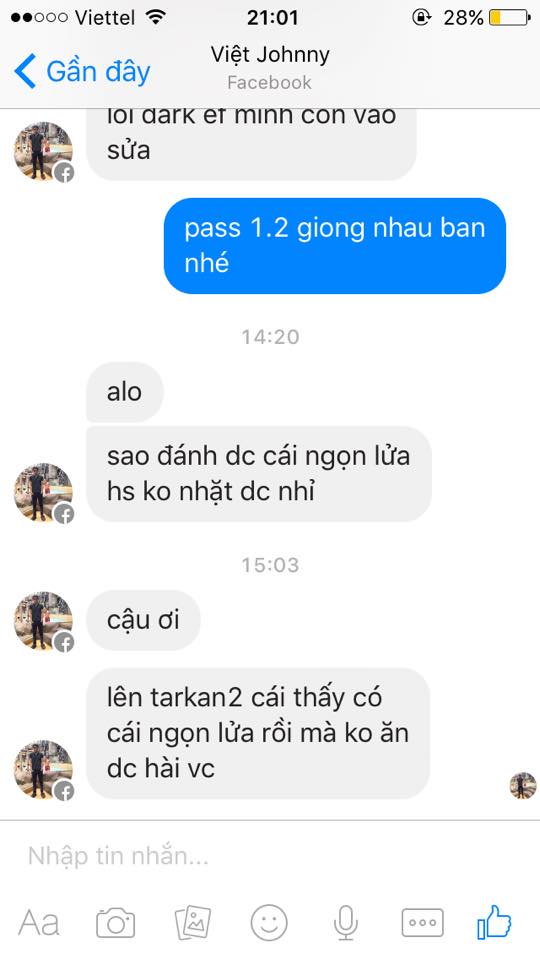Send a thumbs-up like
540x960 pixels.
click(x=494, y=921)
